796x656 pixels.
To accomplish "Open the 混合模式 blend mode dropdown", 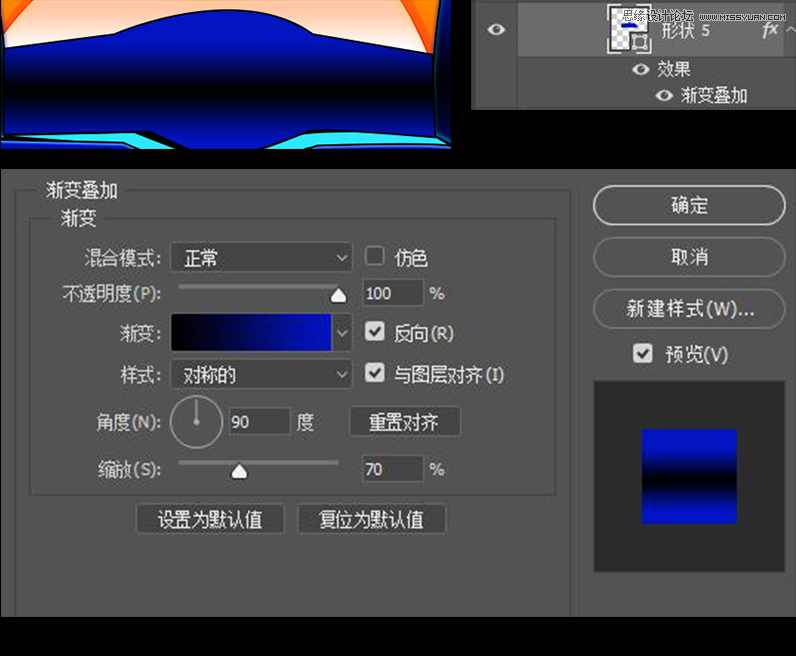I will pyautogui.click(x=261, y=258).
